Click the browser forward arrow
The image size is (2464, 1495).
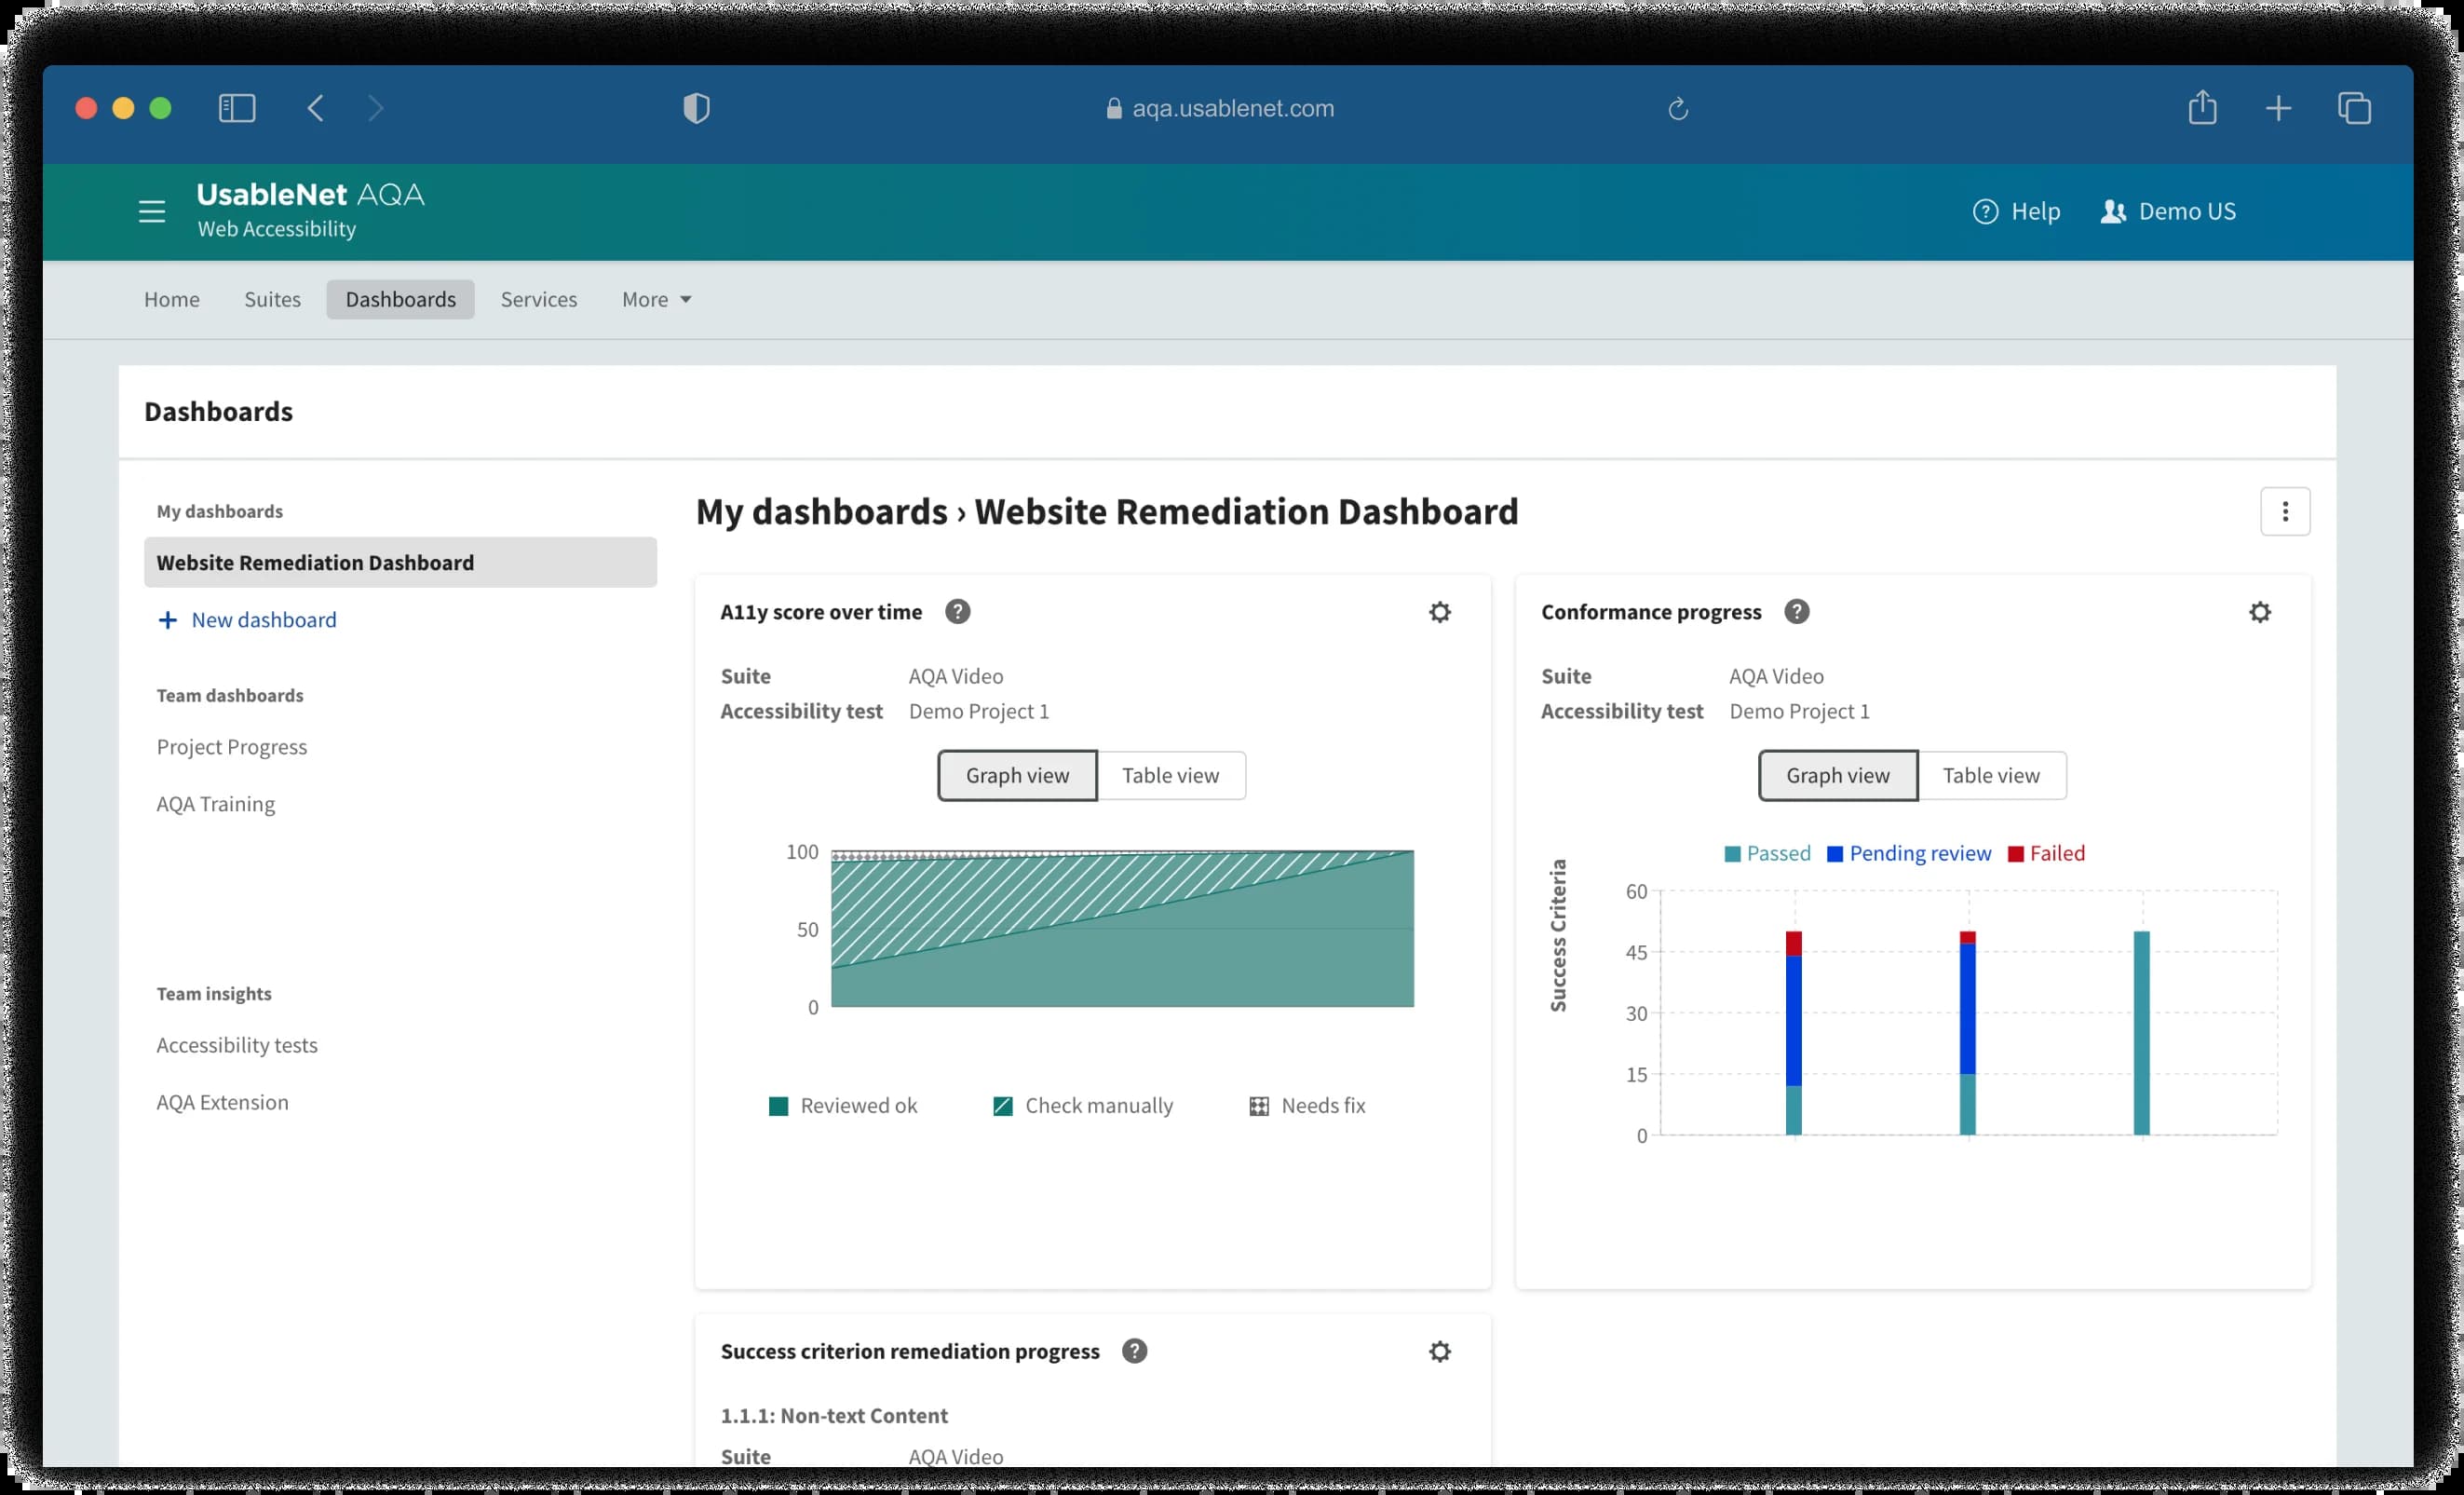(x=375, y=108)
